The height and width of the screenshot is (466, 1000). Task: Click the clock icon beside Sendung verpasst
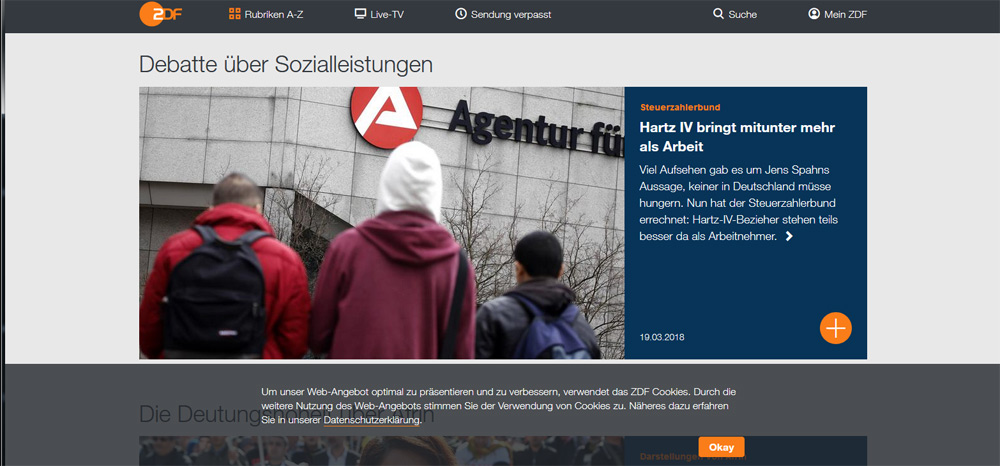(x=461, y=14)
